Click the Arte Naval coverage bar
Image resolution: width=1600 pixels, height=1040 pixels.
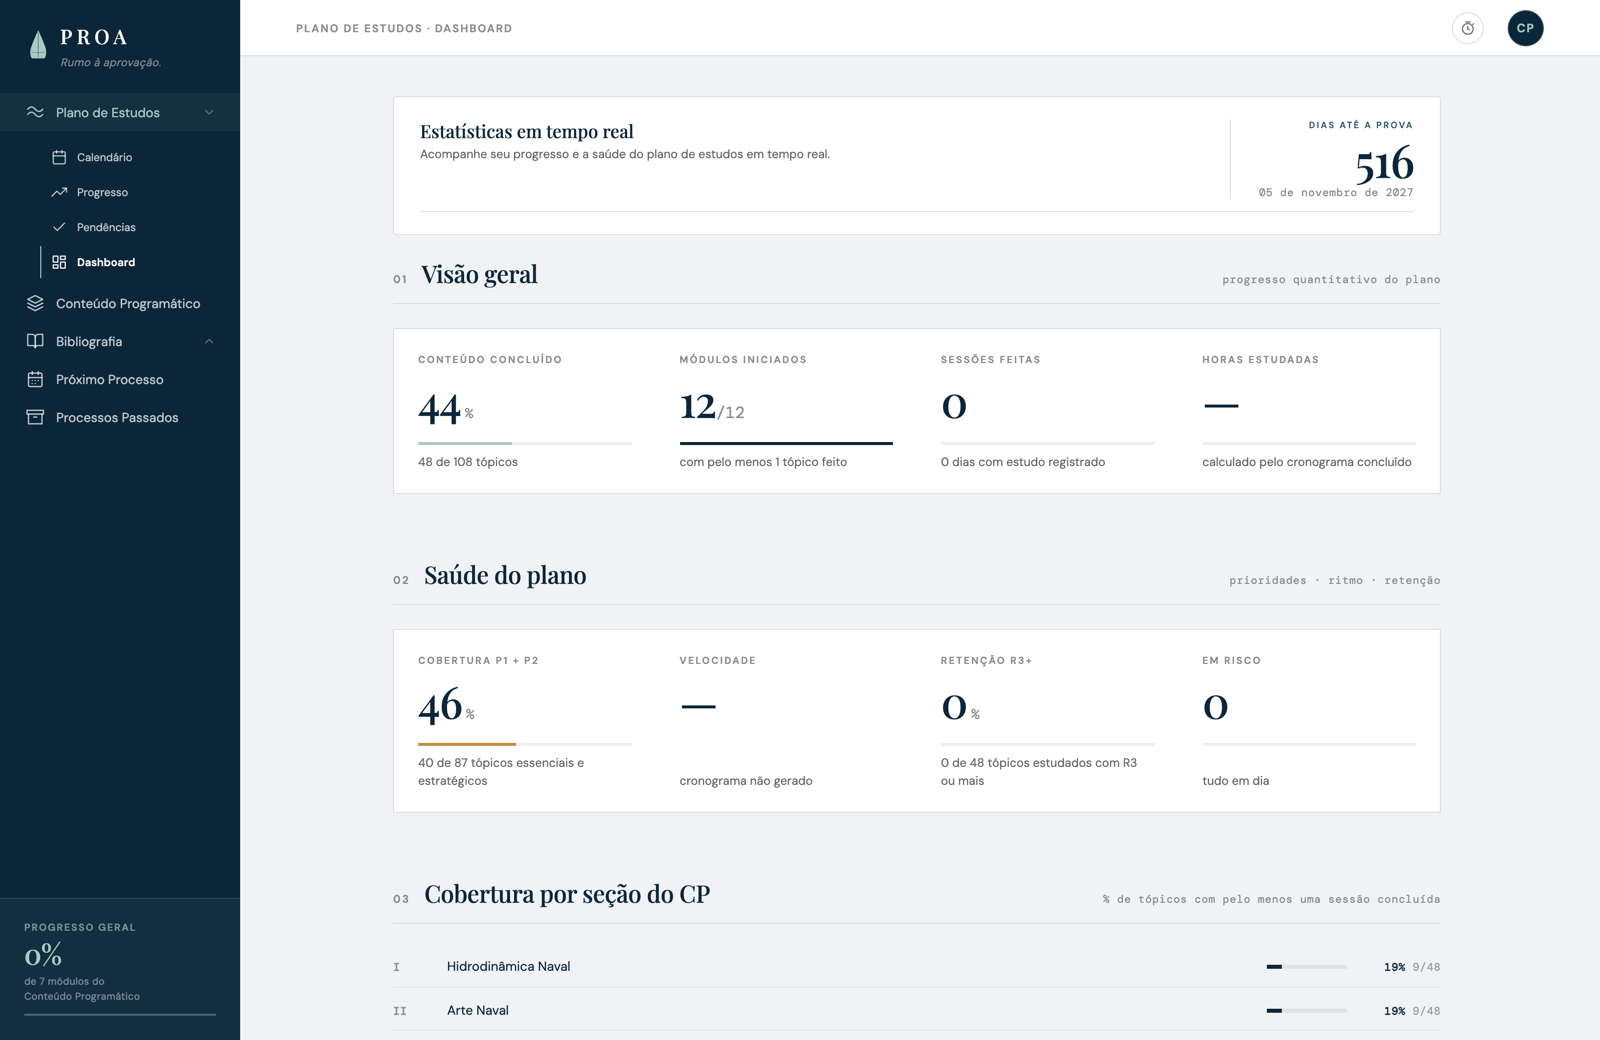click(1306, 1011)
